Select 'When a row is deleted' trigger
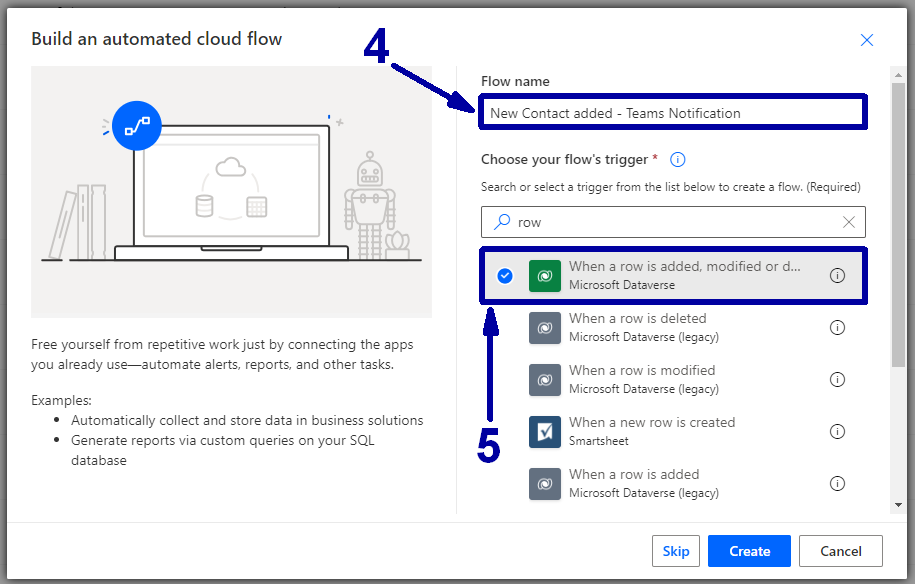This screenshot has height=584, width=915. [x=673, y=327]
